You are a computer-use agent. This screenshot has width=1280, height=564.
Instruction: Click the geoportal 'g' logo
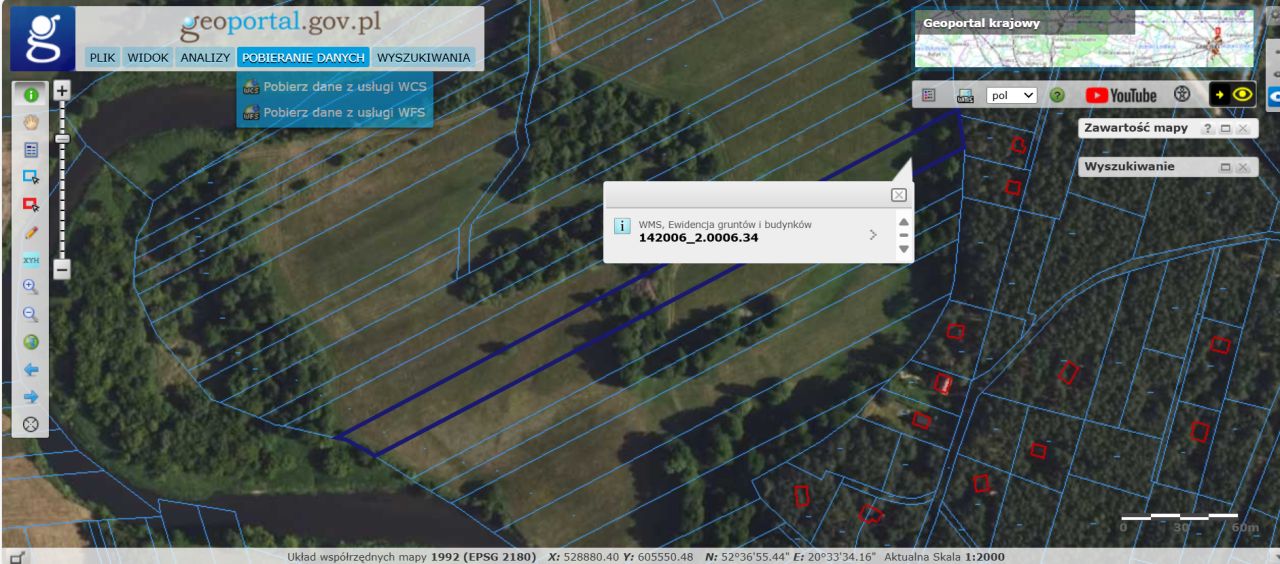click(42, 39)
